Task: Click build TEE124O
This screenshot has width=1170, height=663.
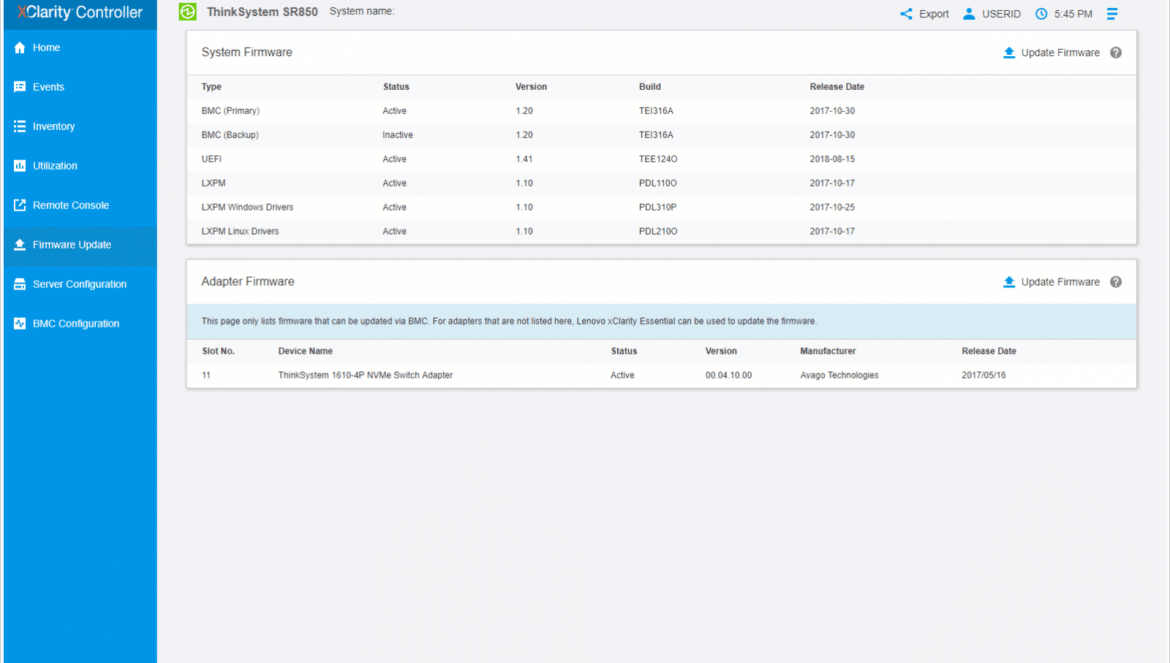Action: click(x=657, y=159)
